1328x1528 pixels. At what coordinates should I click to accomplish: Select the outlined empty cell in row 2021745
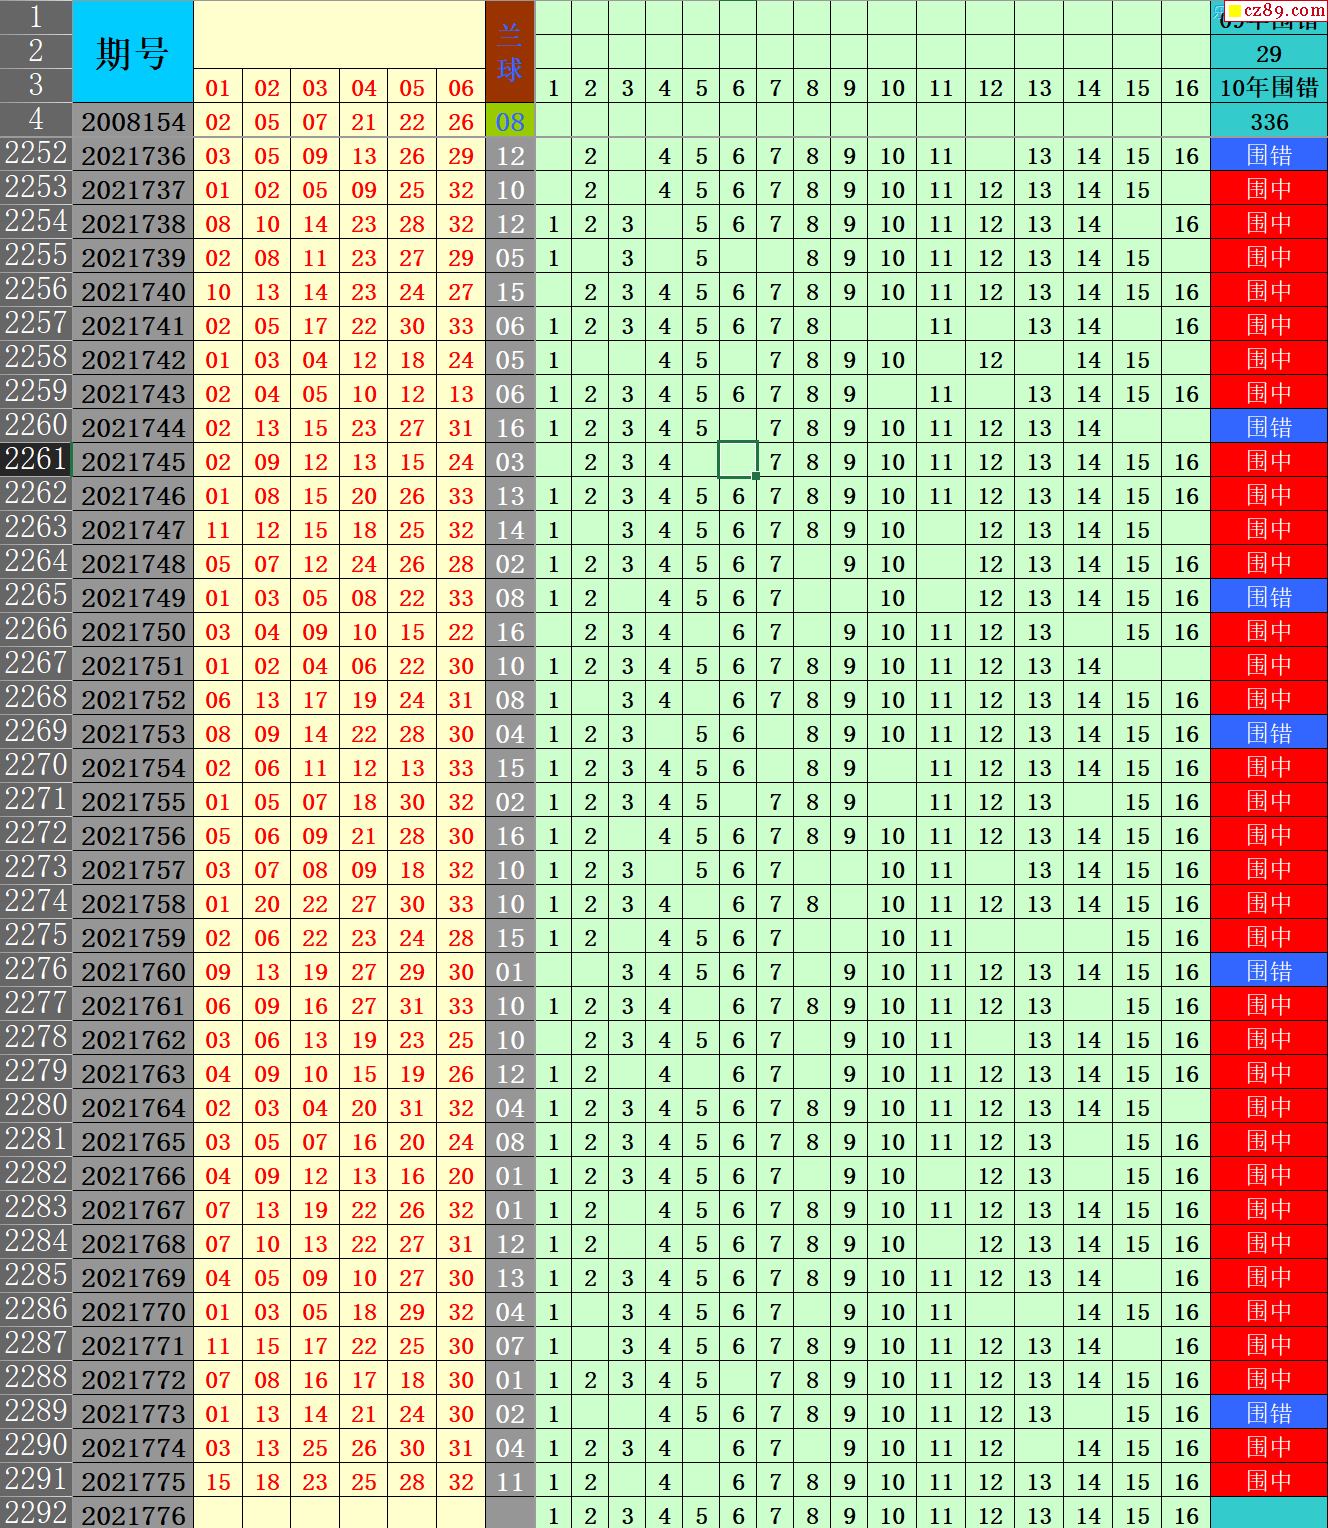[738, 460]
